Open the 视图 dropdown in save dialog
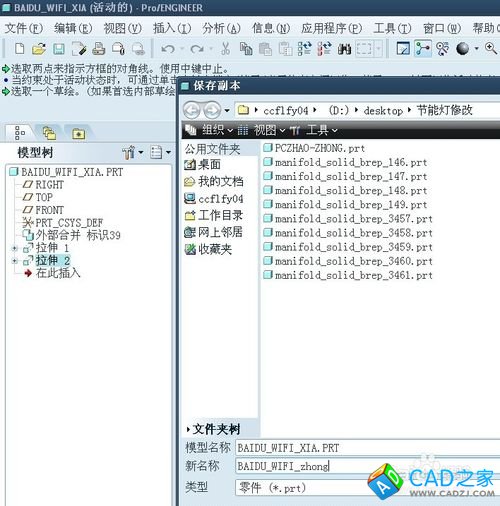Screen dimensions: 500x506 (261, 130)
